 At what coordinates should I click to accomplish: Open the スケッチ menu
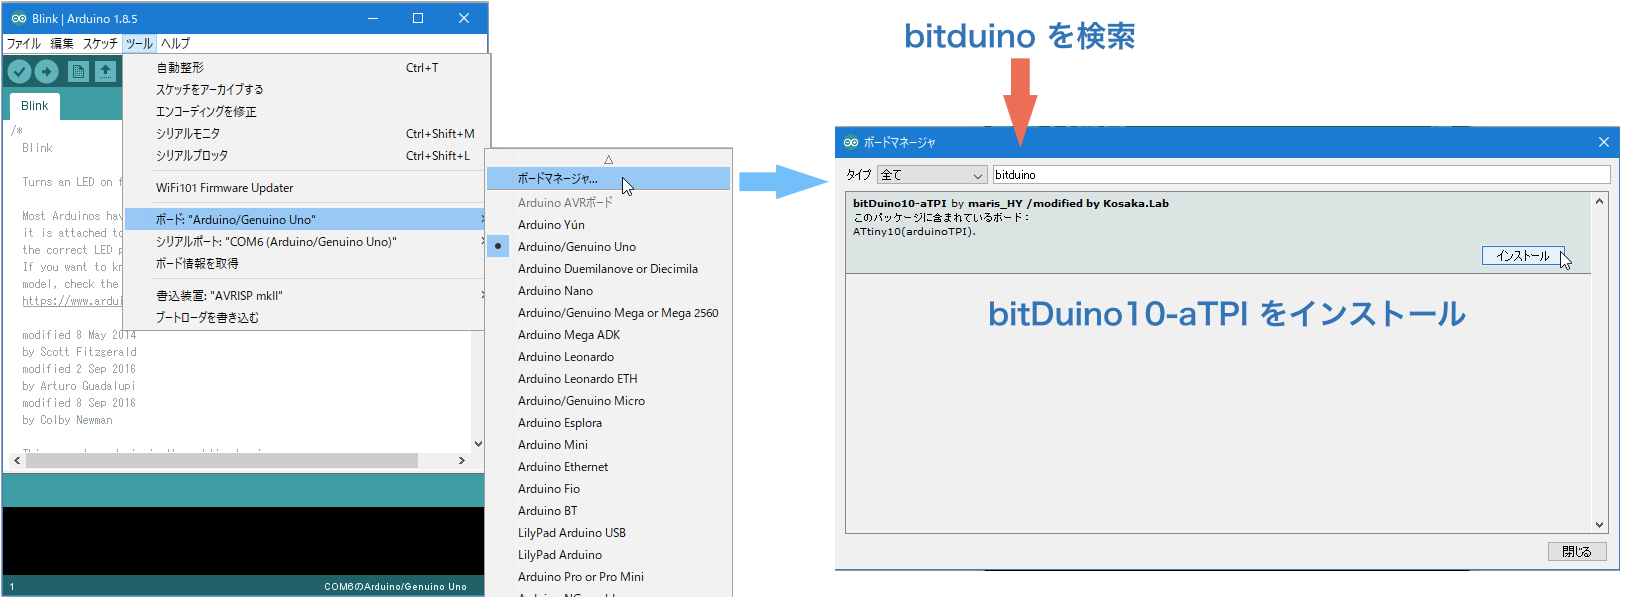coord(100,43)
